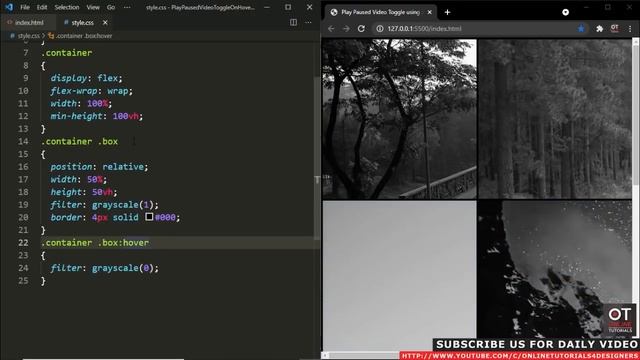Screen dimensions: 640x360
Task: Click the browser page vertical scrollbar
Action: (x=636, y=114)
